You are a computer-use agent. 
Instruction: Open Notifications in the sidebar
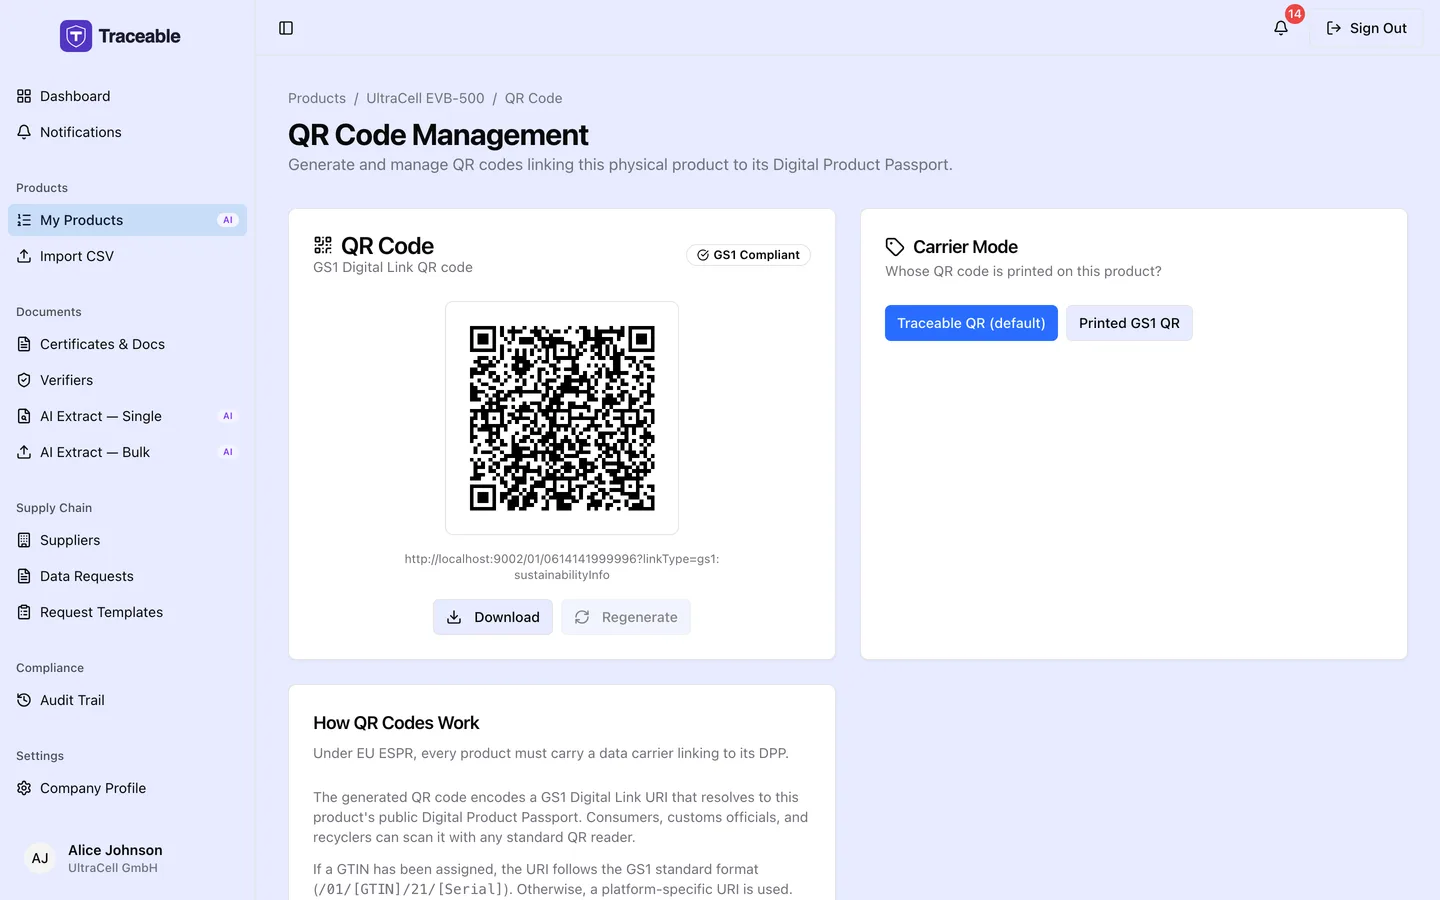(x=127, y=132)
